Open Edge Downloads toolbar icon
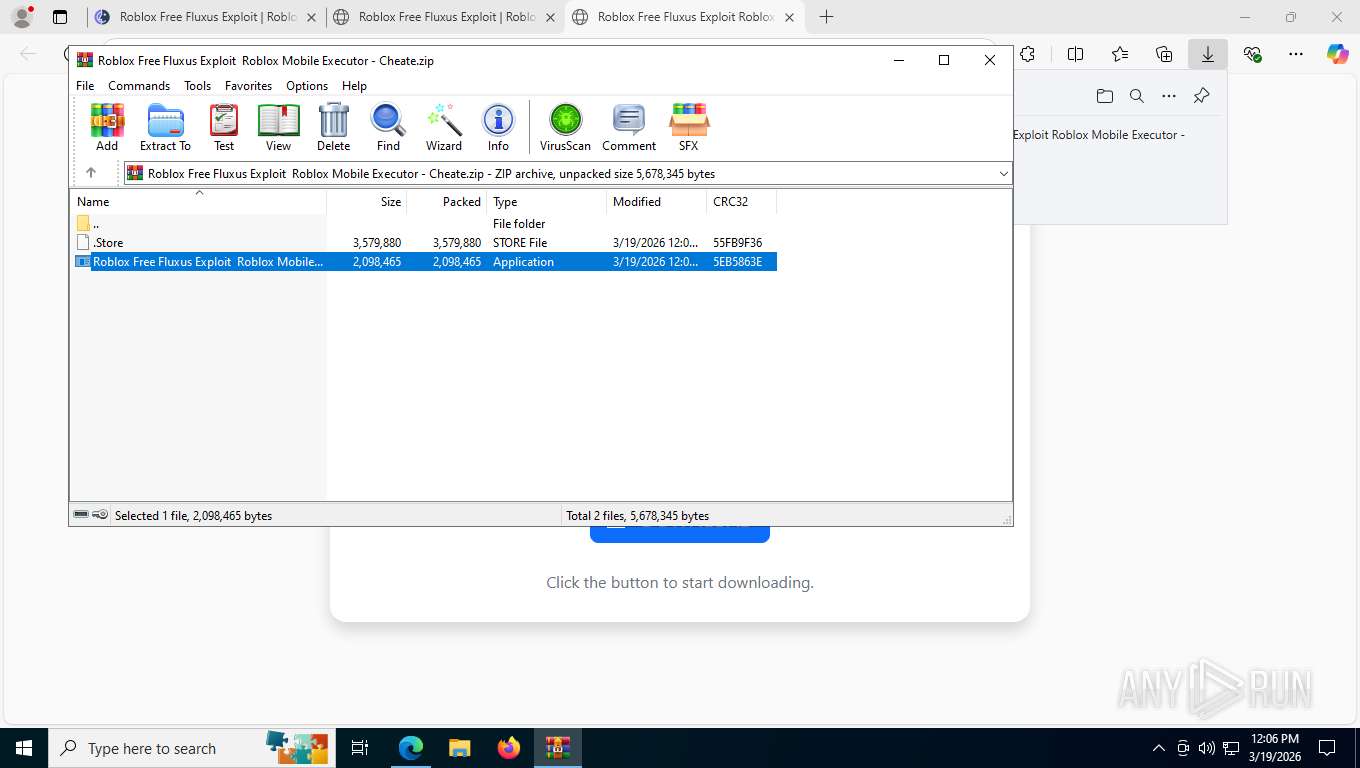This screenshot has height=768, width=1360. (1208, 55)
